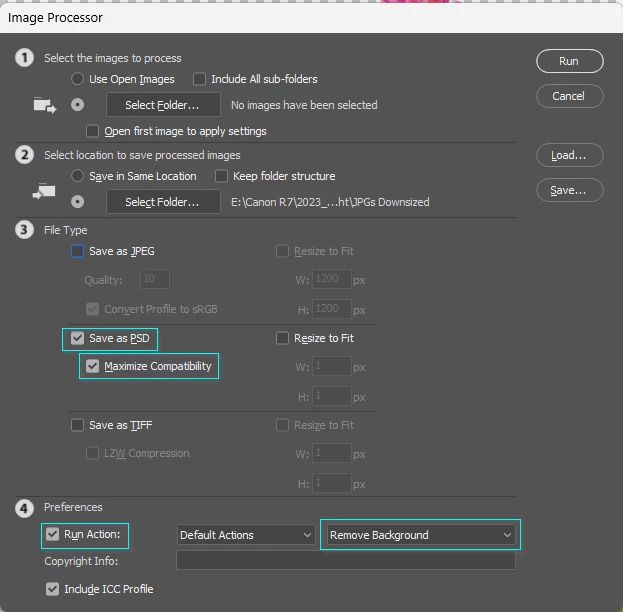This screenshot has width=623, height=612.
Task: Click the JPEG width field showing 1200
Action: tap(332, 279)
